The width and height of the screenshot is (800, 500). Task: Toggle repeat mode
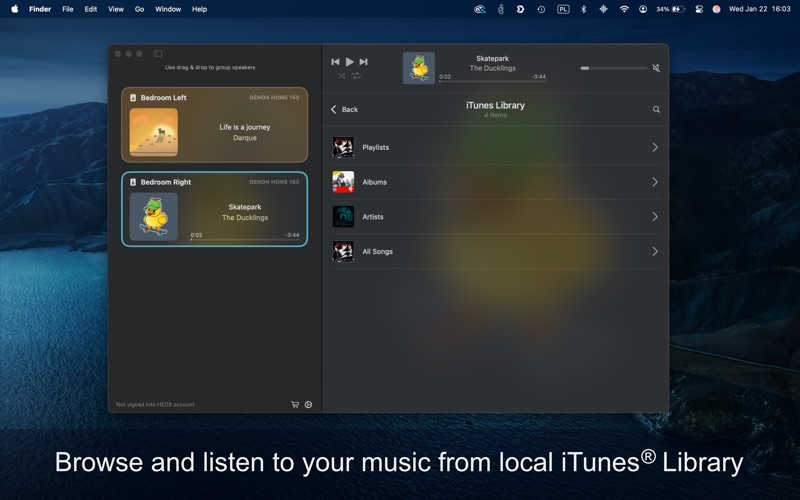coord(356,76)
